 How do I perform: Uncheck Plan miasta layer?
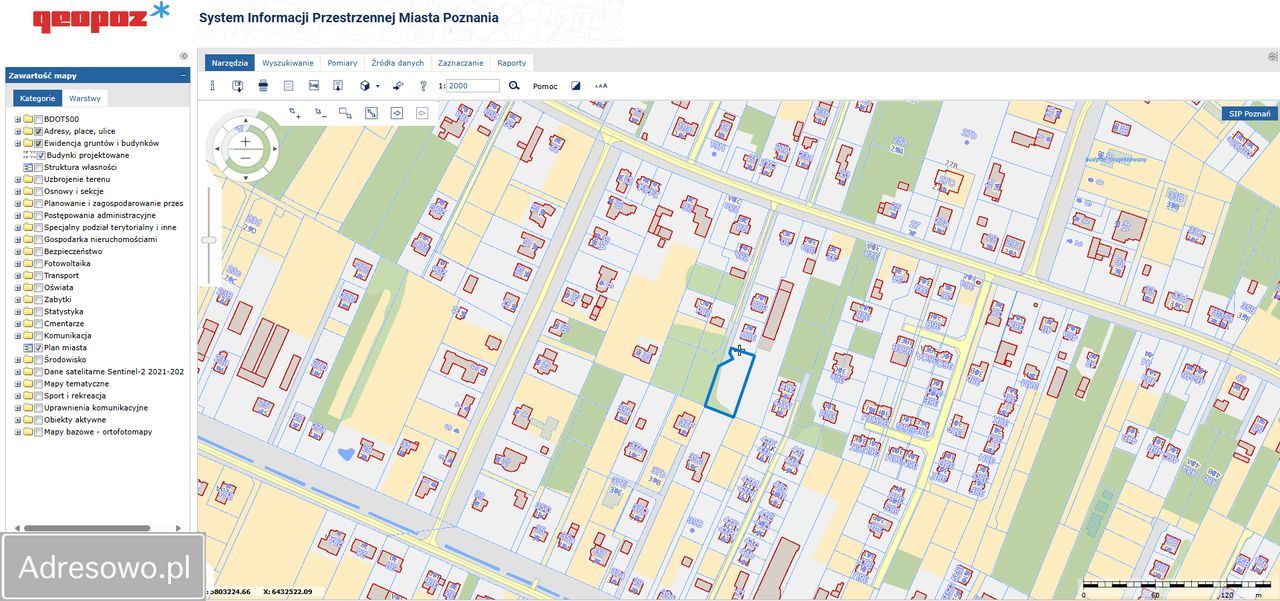38,347
